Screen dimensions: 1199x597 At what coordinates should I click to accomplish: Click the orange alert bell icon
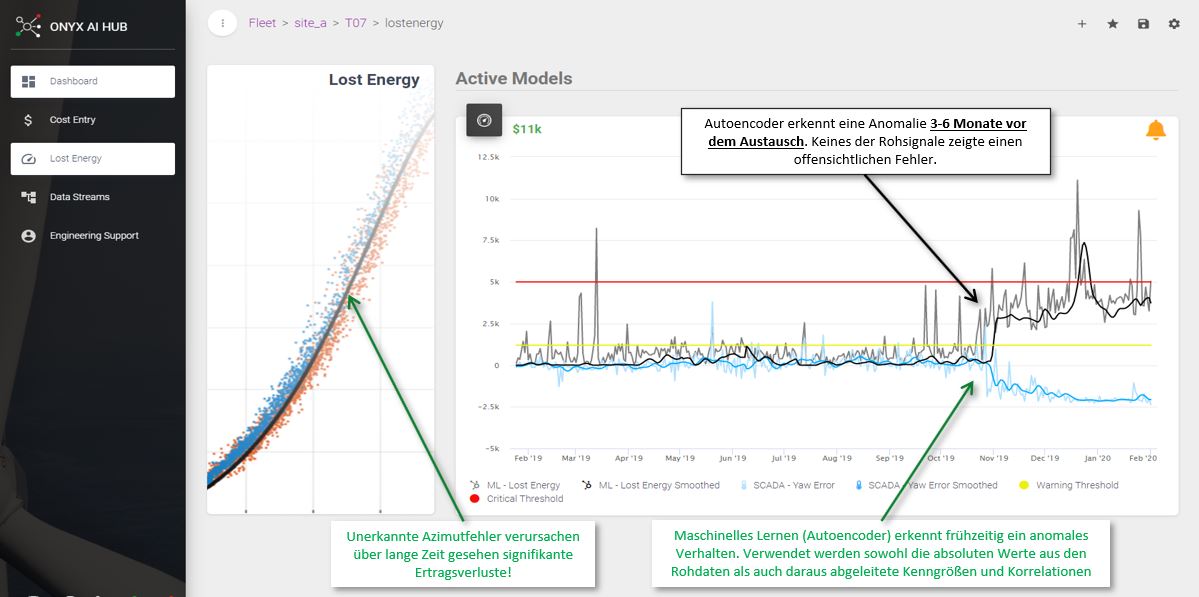[x=1155, y=130]
